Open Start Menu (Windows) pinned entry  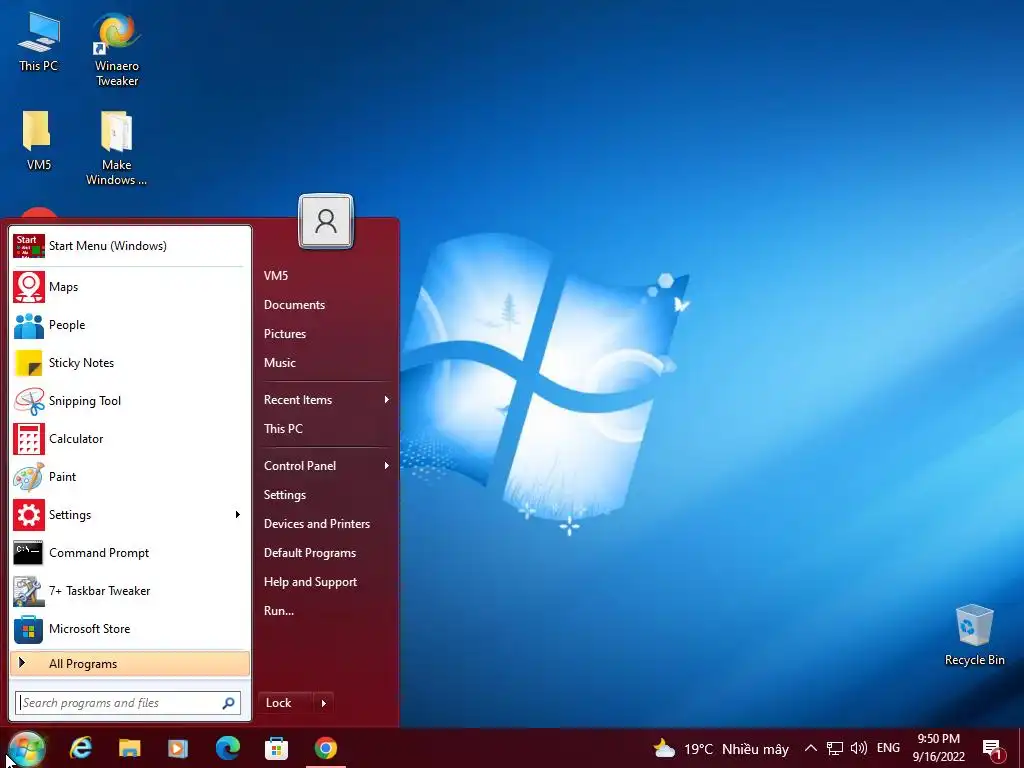coord(131,246)
